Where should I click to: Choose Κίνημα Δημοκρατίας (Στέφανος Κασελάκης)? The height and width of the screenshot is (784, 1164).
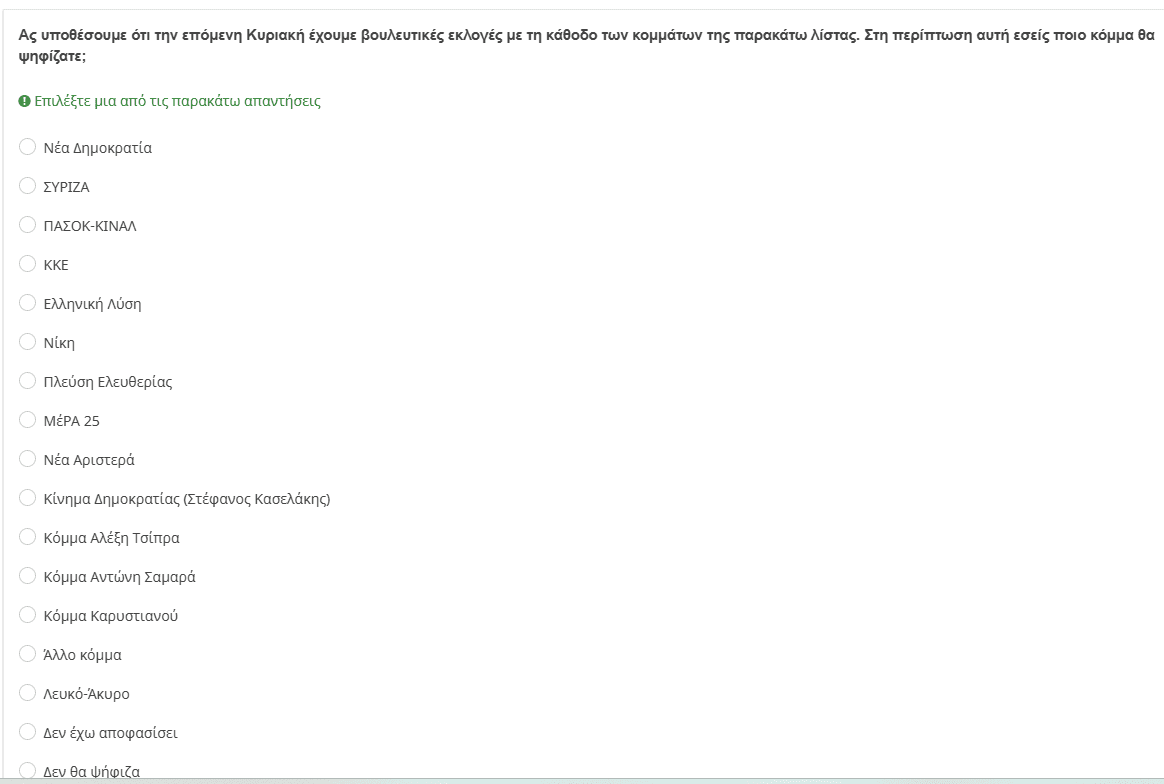click(28, 499)
